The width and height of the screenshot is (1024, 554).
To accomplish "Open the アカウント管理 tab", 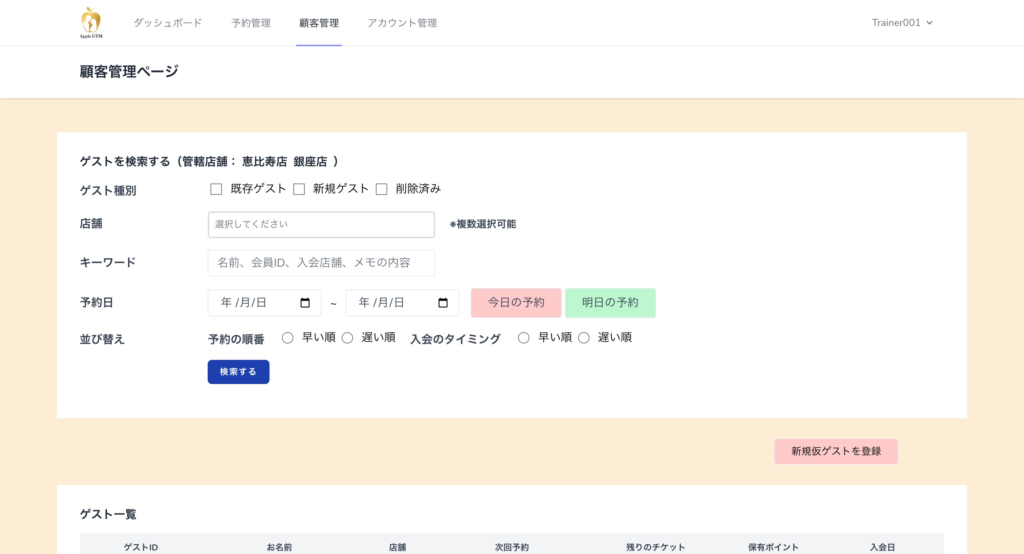I will pyautogui.click(x=402, y=22).
